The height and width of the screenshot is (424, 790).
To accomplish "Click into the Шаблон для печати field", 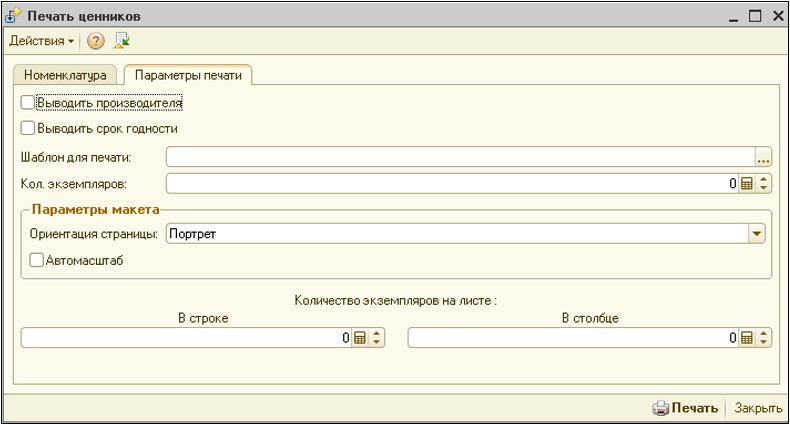I will (x=460, y=157).
